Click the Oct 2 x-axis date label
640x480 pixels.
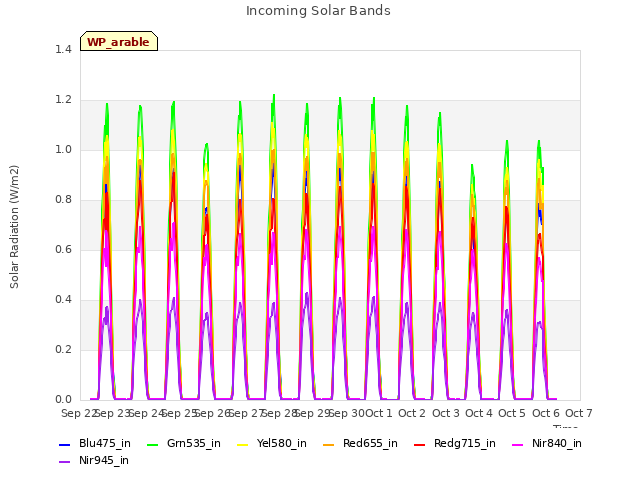pos(412,413)
